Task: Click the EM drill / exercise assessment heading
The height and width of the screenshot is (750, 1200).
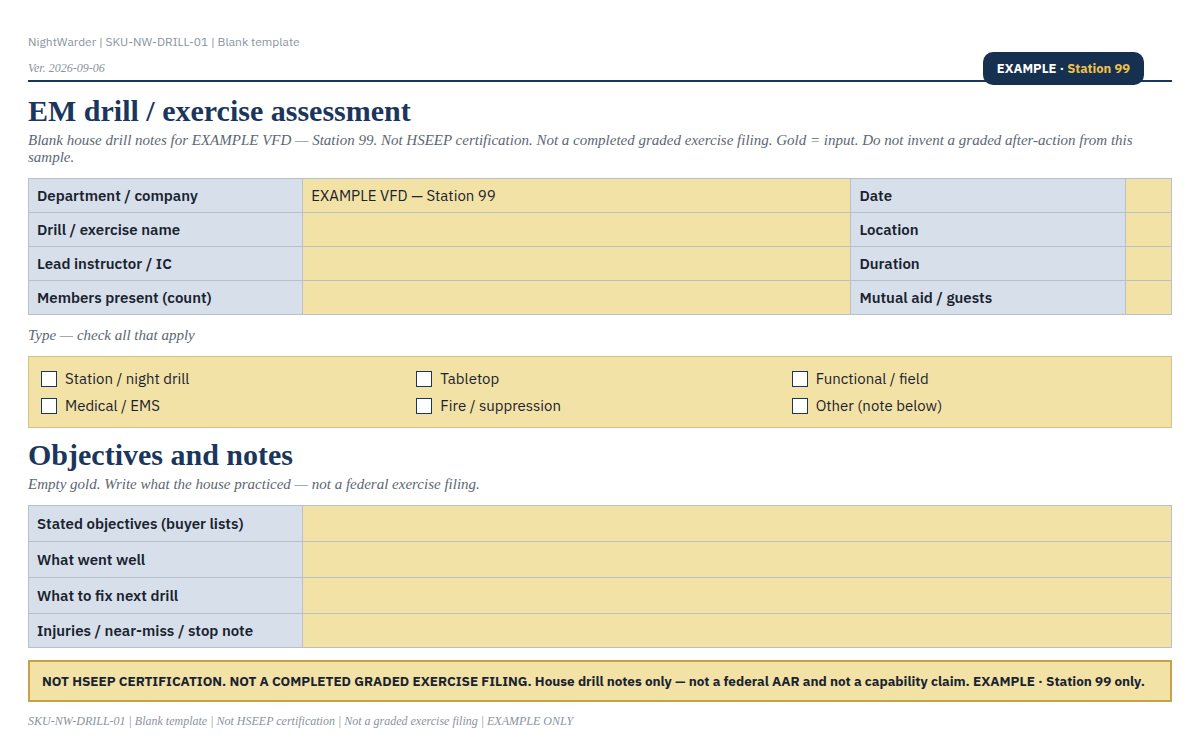Action: [219, 111]
